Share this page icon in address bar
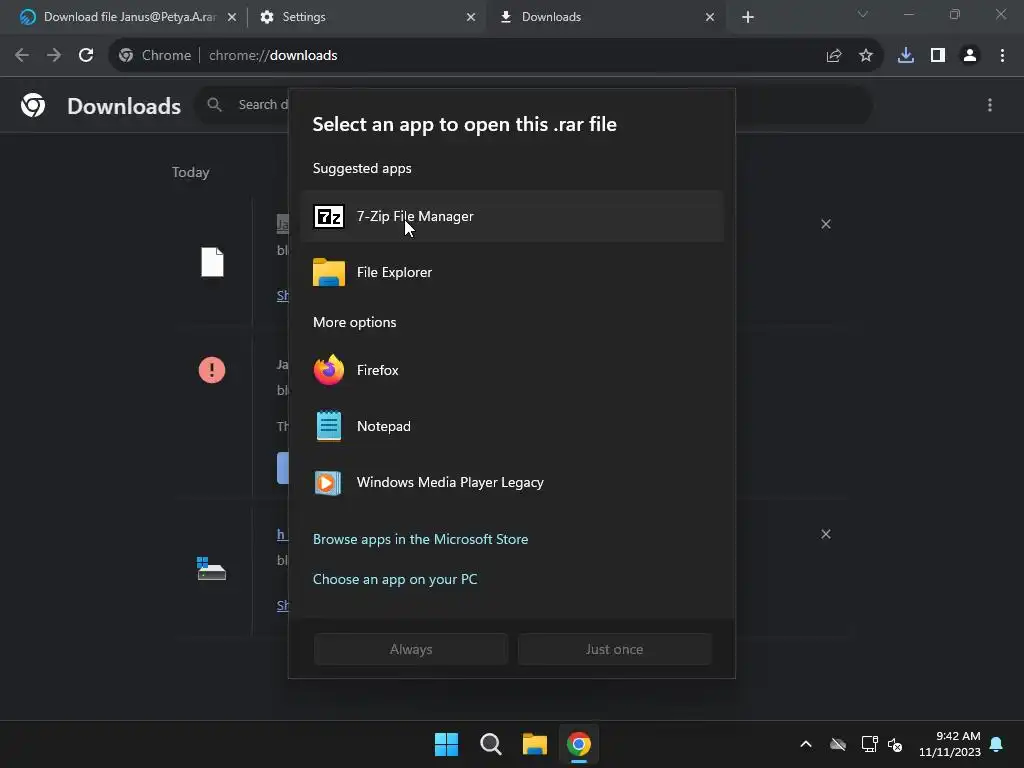Image resolution: width=1024 pixels, height=768 pixels. (833, 56)
